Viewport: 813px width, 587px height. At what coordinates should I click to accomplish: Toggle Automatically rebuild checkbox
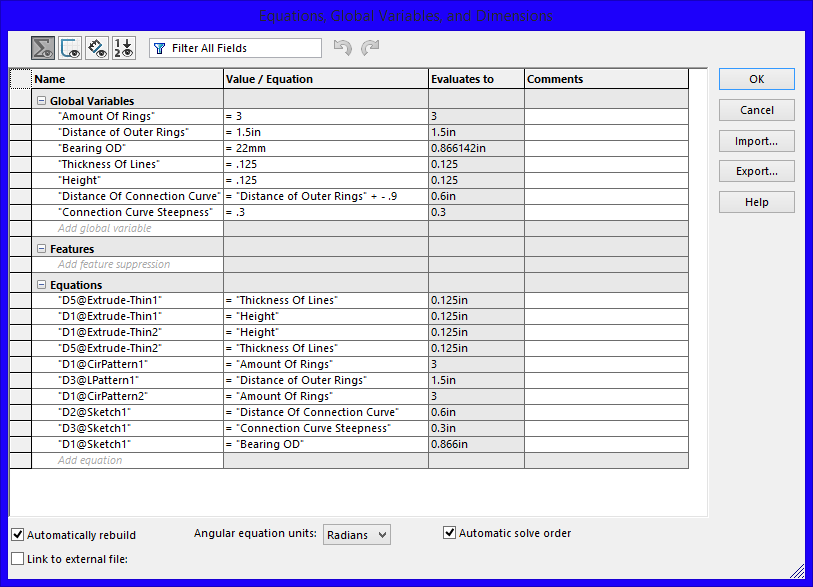18,535
